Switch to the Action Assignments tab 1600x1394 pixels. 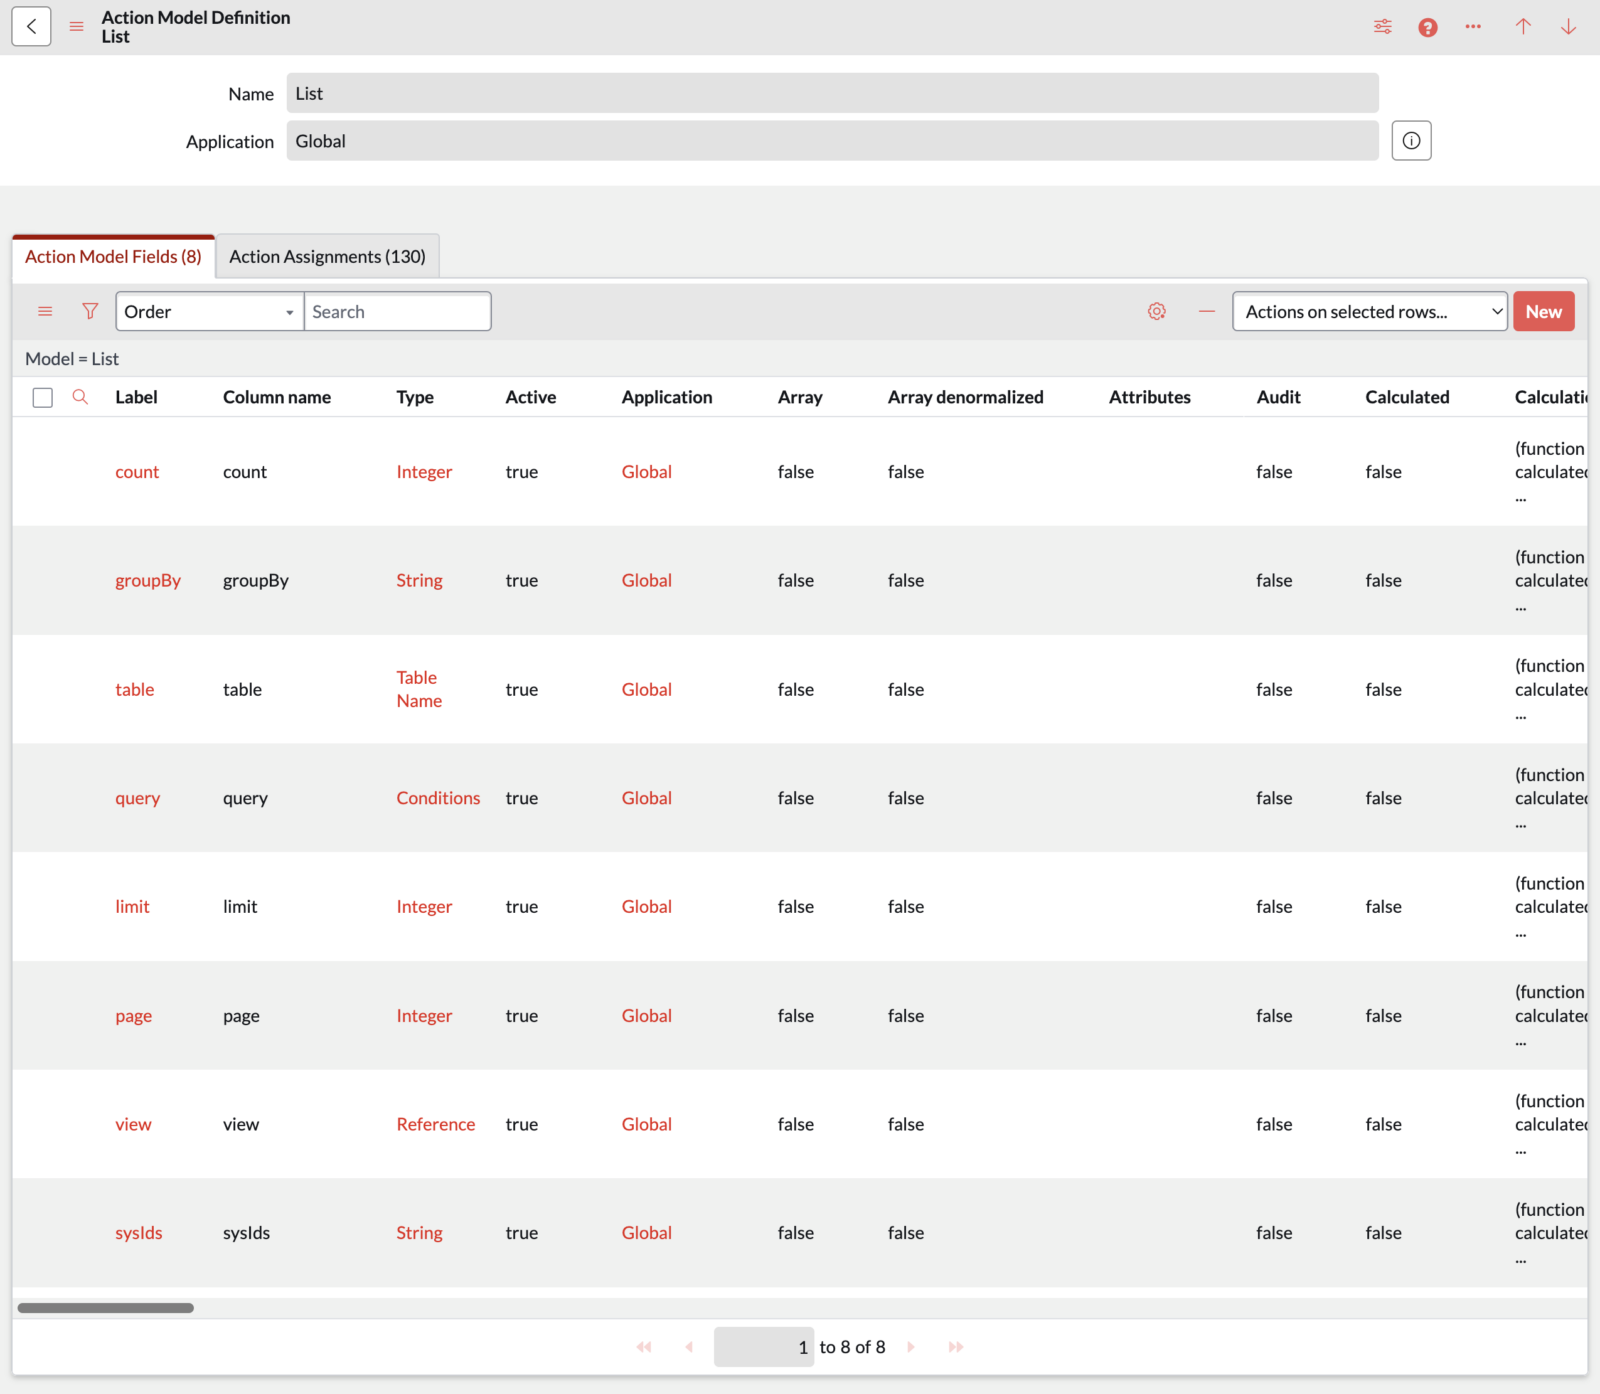click(327, 256)
